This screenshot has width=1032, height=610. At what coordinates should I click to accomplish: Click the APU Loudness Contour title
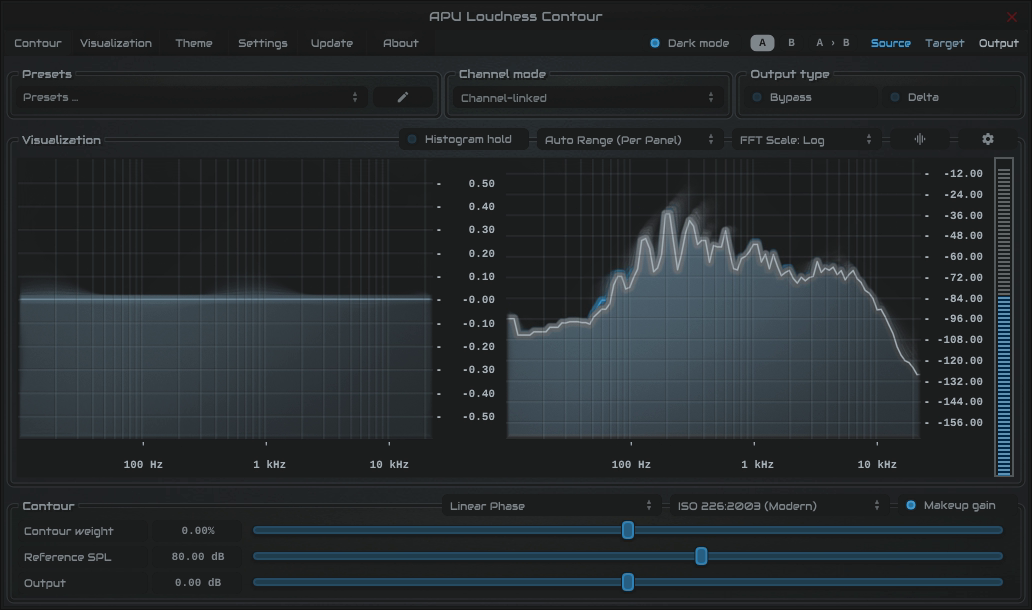(x=515, y=16)
